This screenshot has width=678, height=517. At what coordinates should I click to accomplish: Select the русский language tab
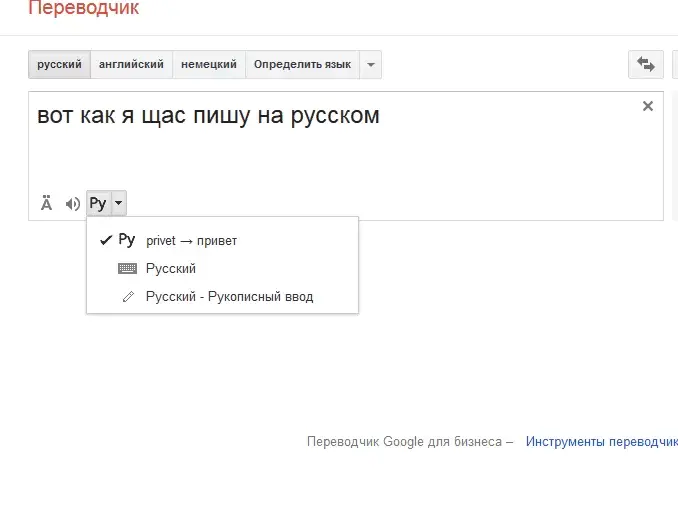tap(59, 64)
